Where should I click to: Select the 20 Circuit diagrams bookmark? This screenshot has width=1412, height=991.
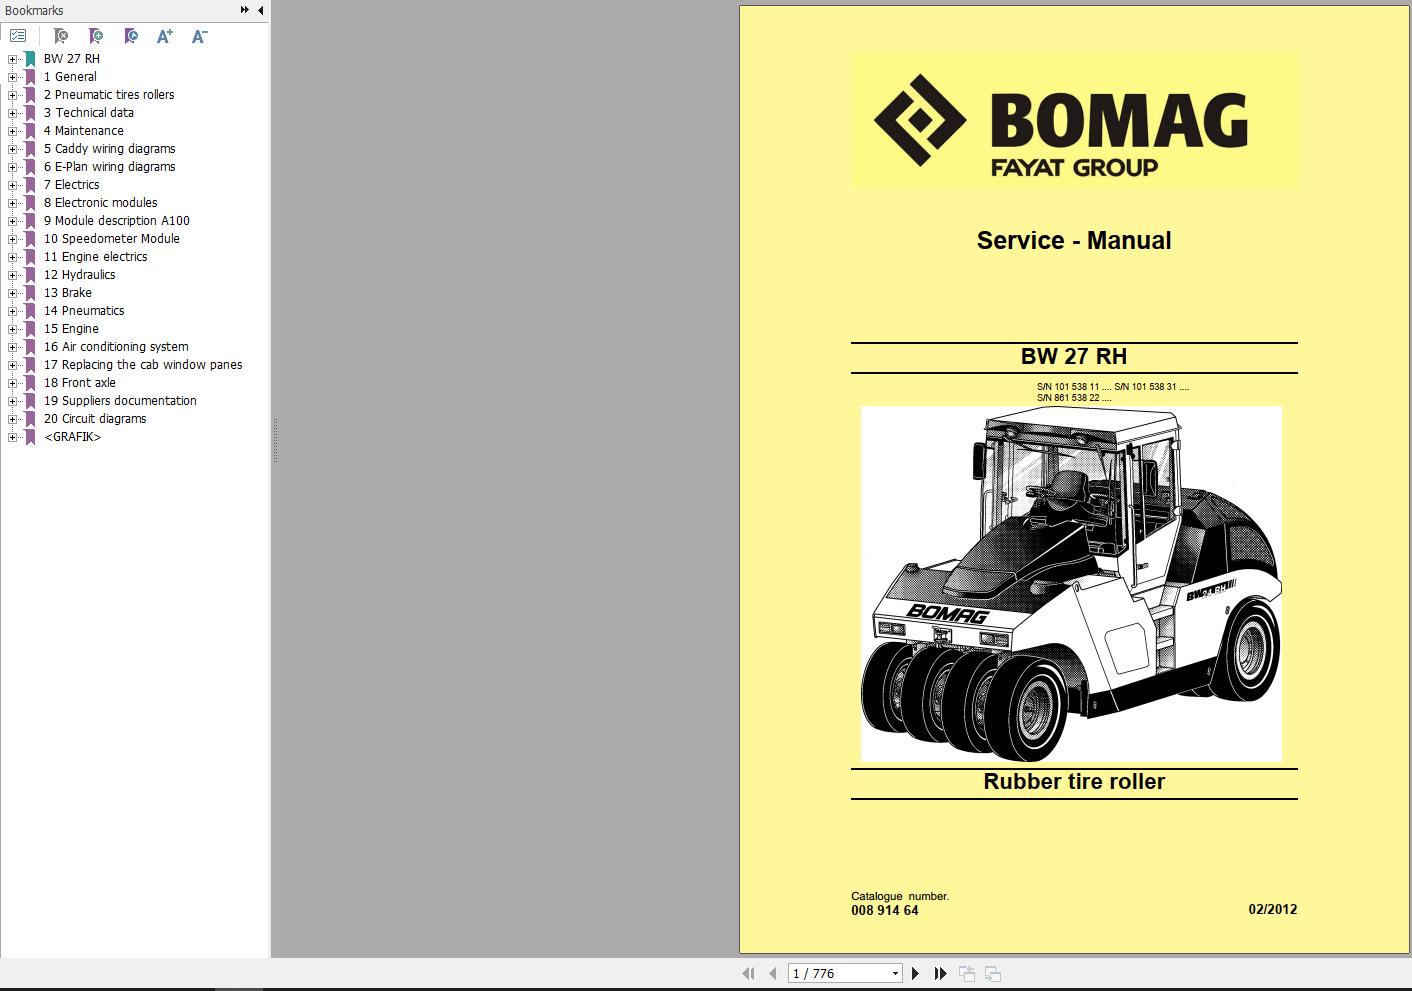tap(93, 418)
